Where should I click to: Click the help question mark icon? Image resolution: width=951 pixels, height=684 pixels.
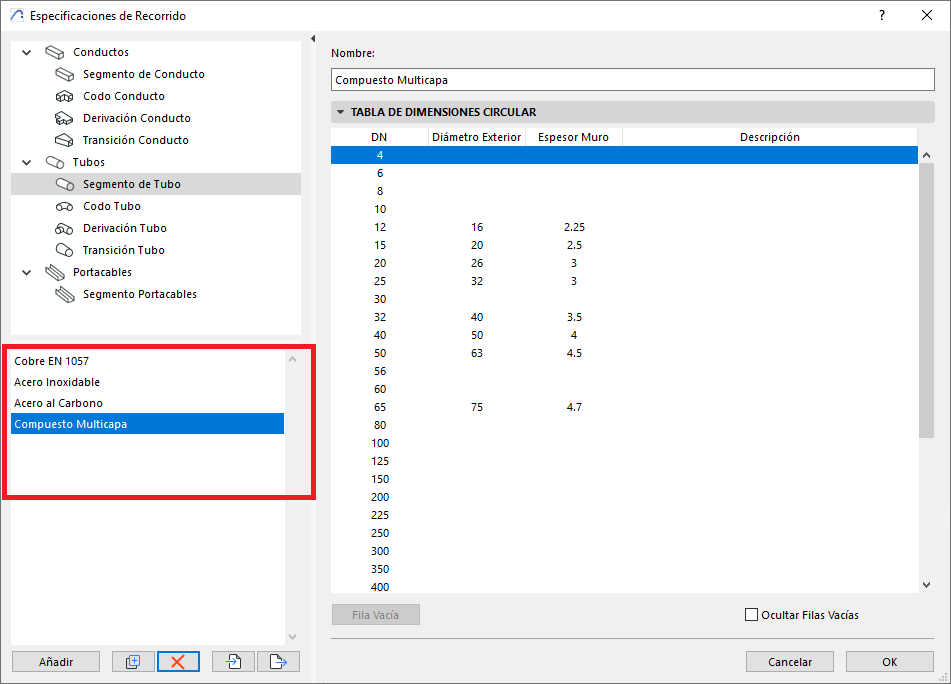coord(882,15)
